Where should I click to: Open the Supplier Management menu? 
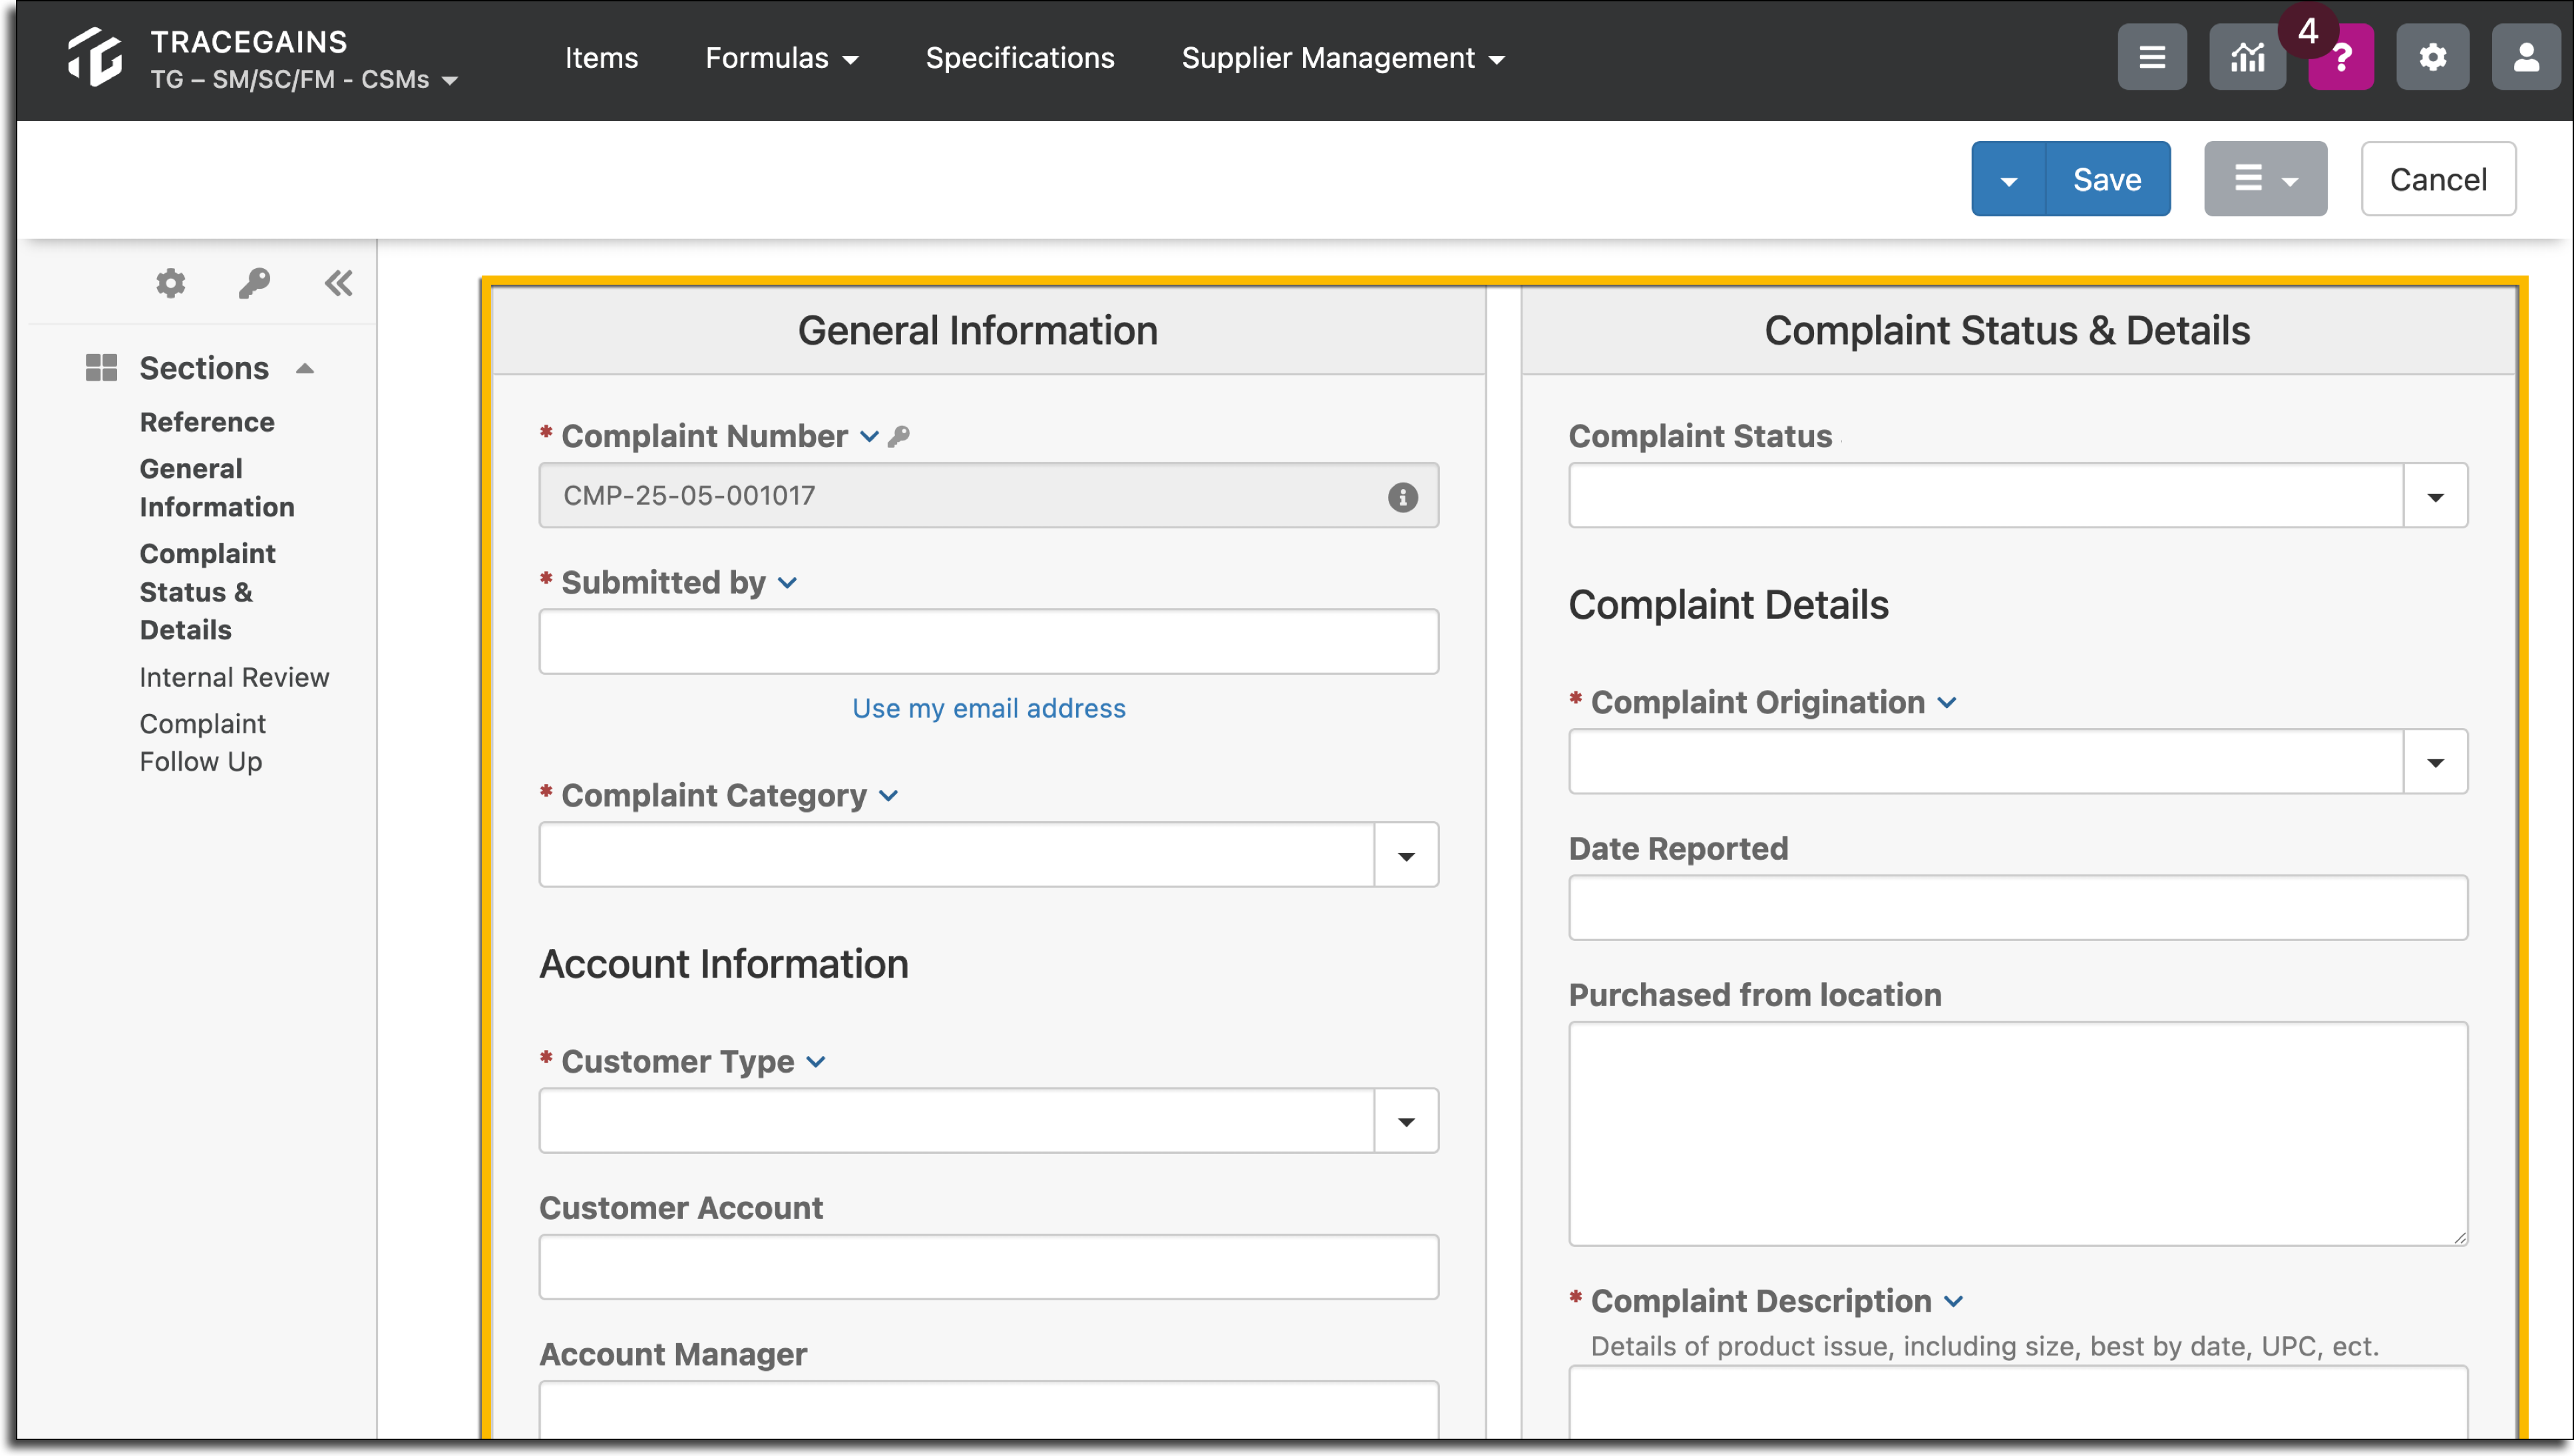point(1343,58)
